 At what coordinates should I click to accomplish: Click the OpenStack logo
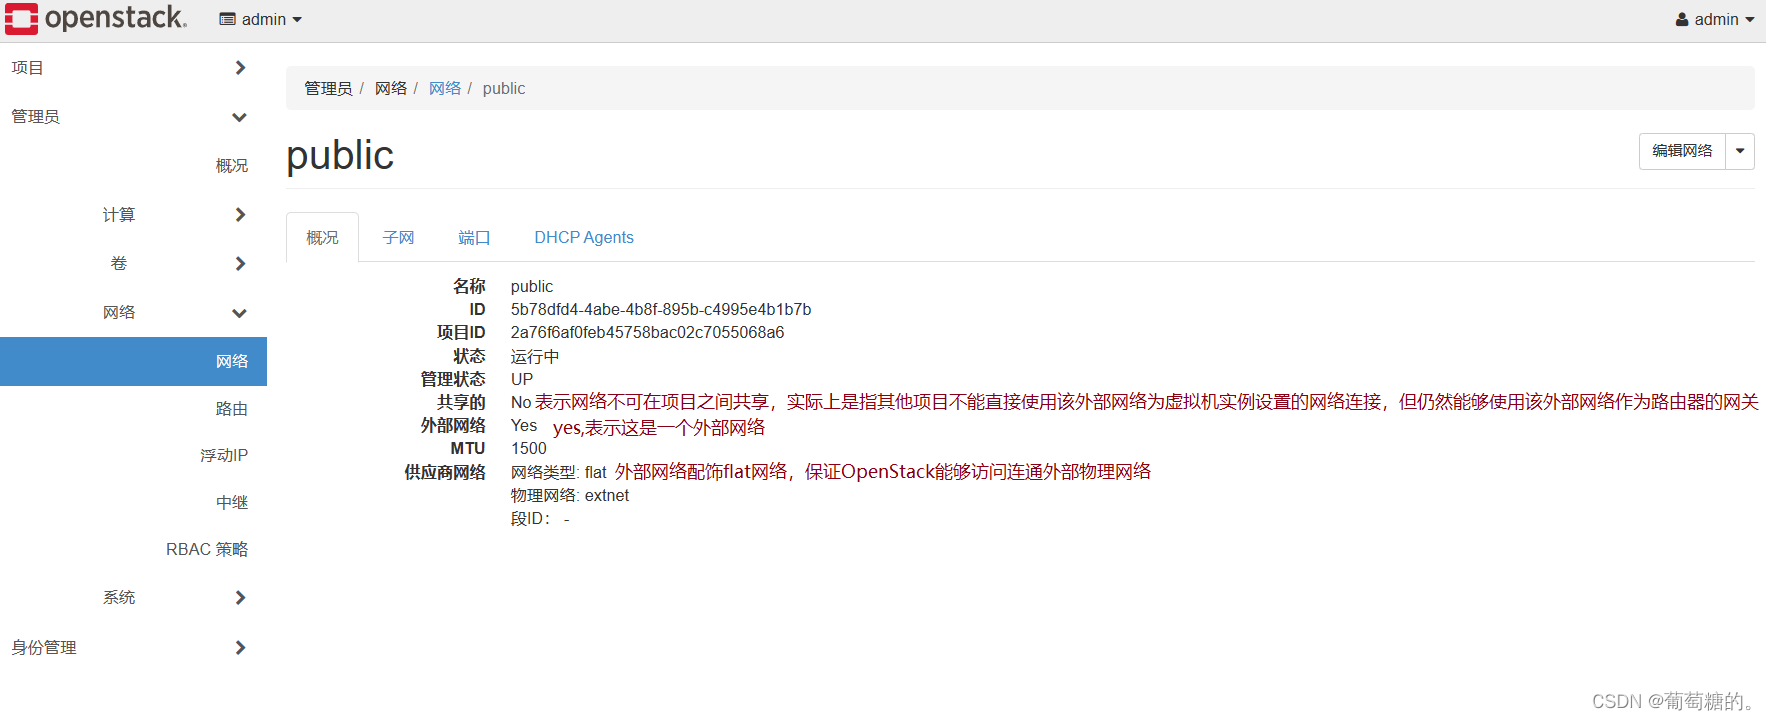click(96, 18)
